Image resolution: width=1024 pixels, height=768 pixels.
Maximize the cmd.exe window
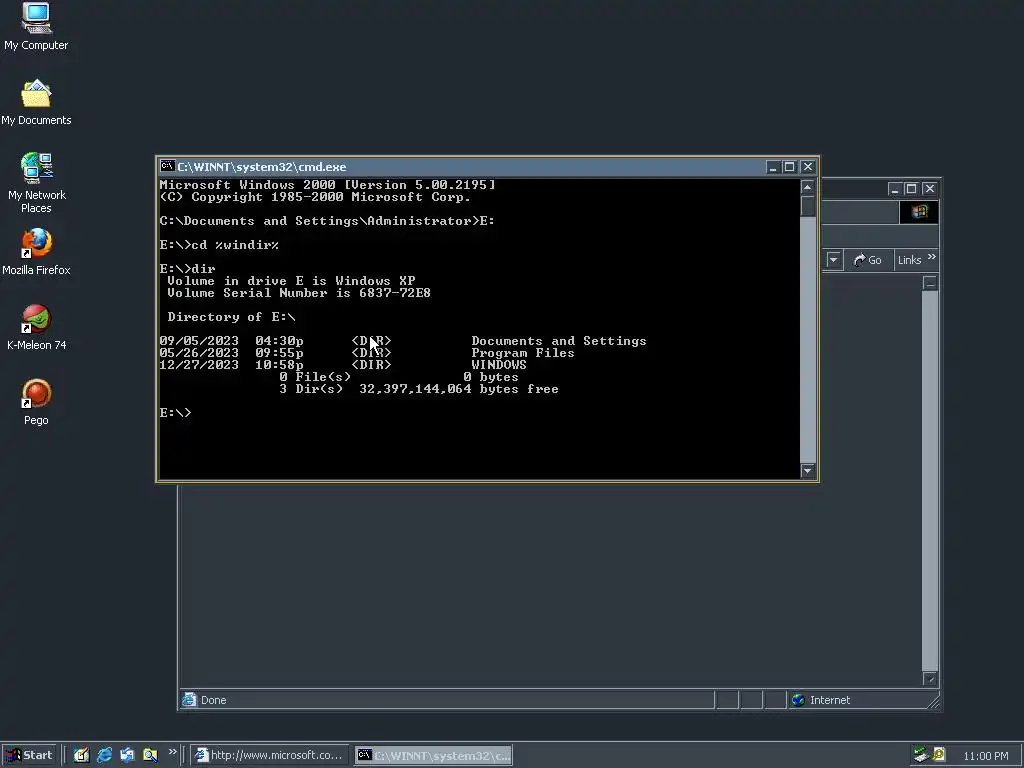[789, 167]
